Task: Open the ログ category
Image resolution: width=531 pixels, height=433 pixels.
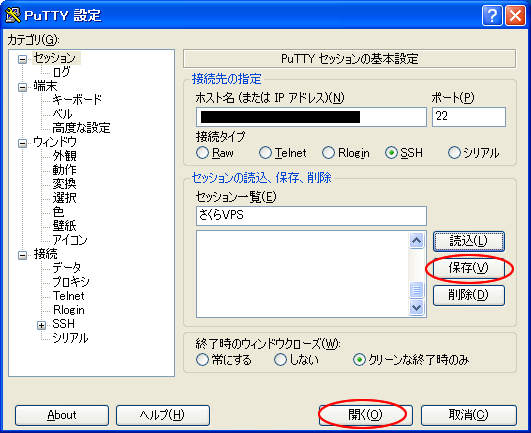Action: tap(62, 72)
